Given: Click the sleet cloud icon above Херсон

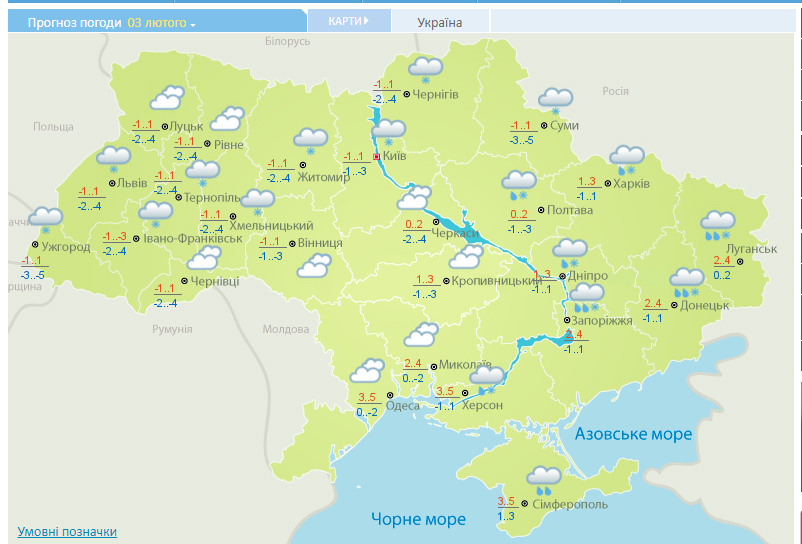Looking at the screenshot, I should (487, 381).
